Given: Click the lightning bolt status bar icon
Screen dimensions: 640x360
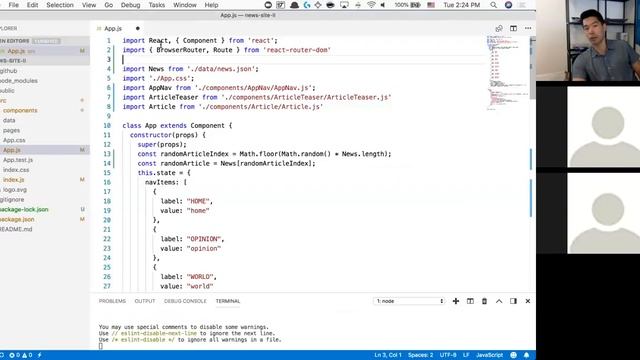Looking at the screenshot, I should pyautogui.click(x=40, y=355).
